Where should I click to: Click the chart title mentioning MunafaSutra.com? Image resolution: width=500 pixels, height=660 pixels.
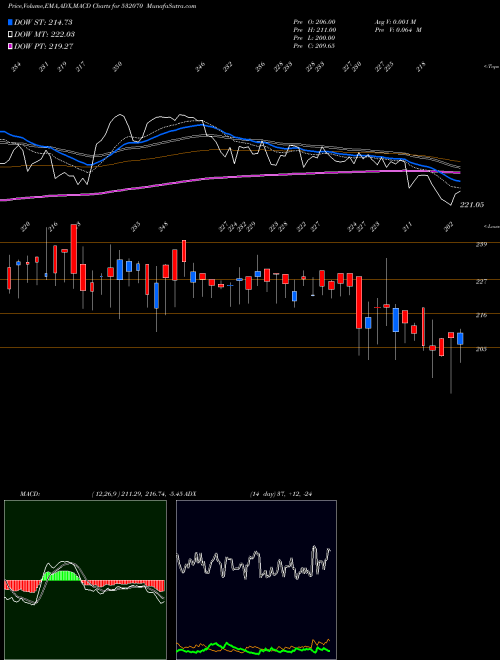point(102,6)
